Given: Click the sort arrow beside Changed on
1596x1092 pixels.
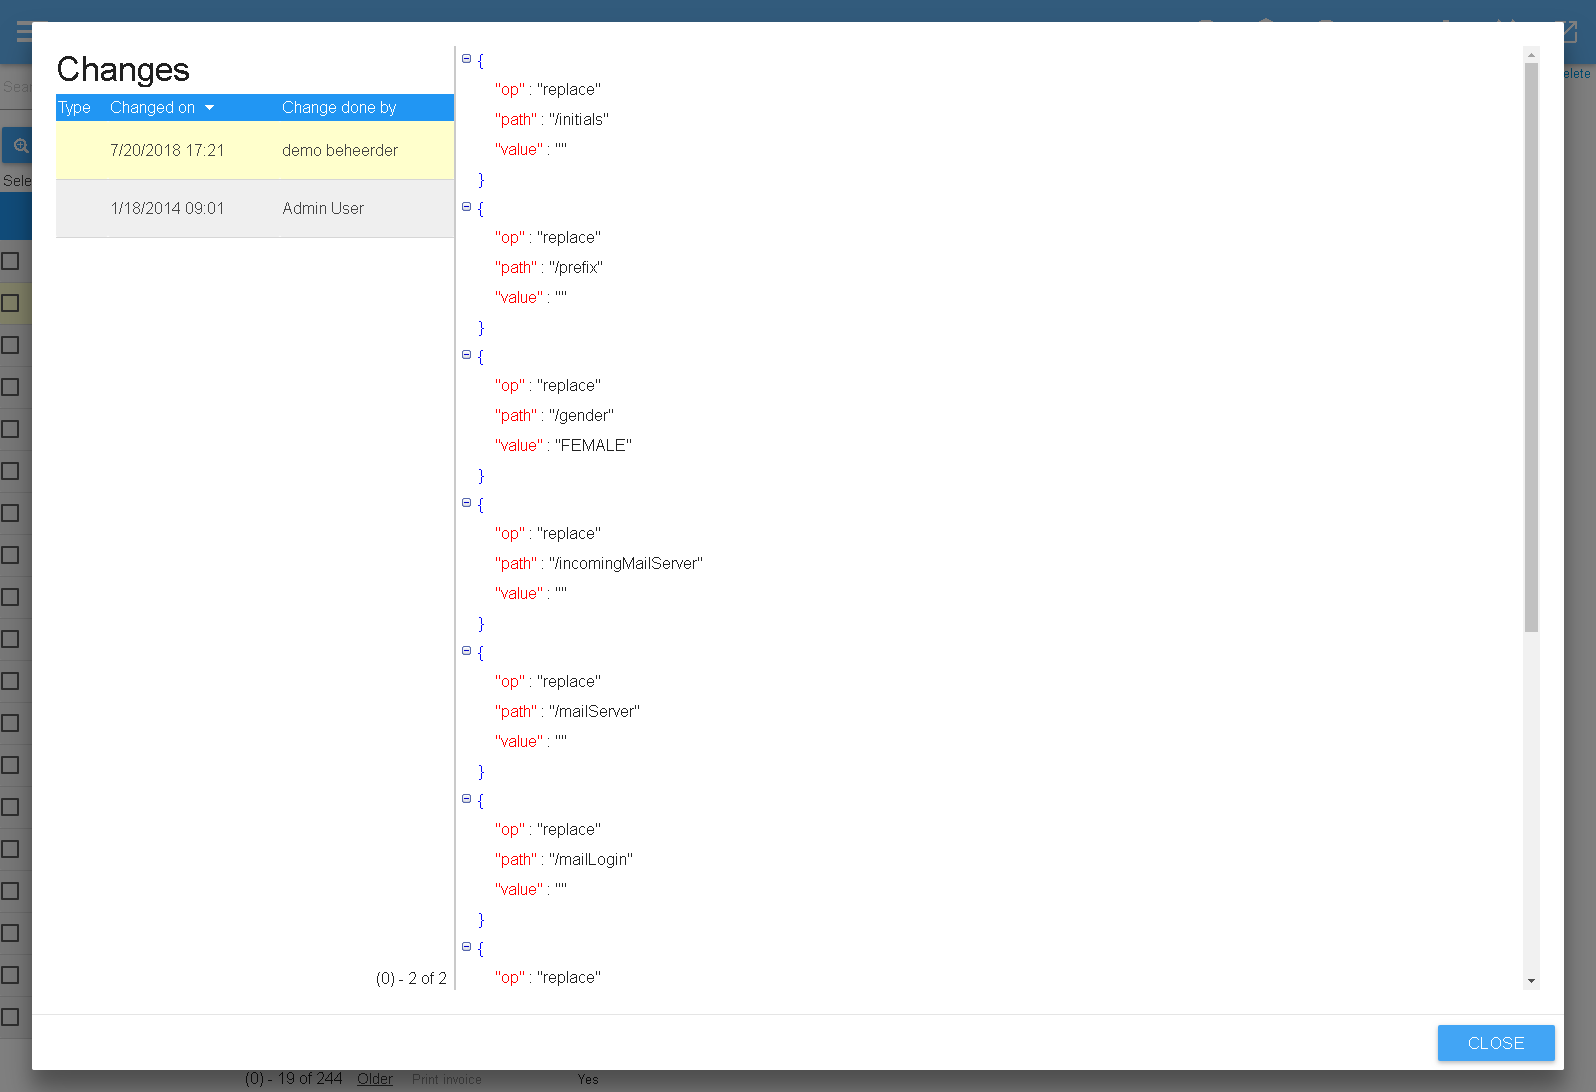Looking at the screenshot, I should pos(209,108).
